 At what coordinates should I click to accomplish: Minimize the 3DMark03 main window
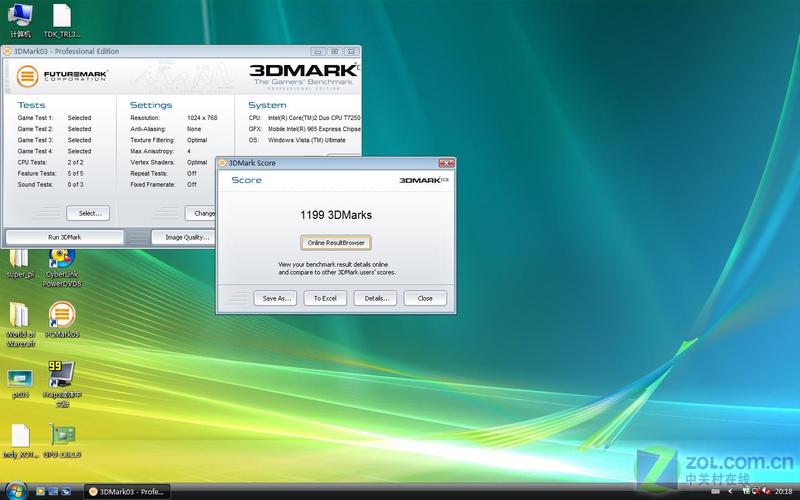(317, 52)
